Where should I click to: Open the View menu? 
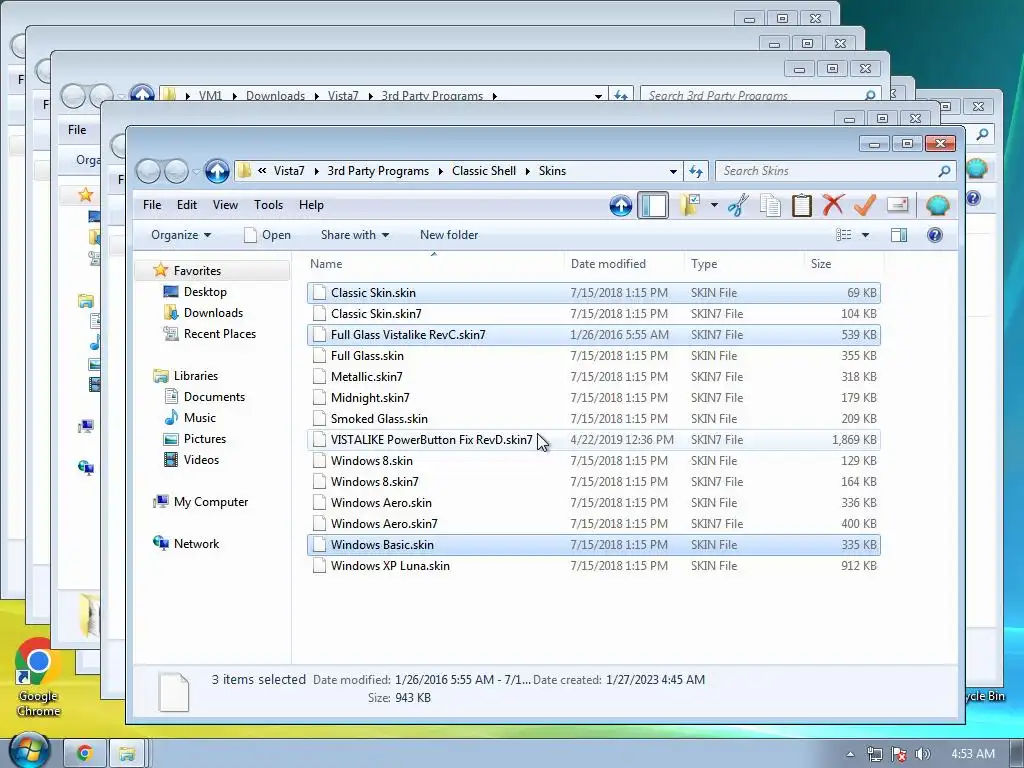click(x=225, y=205)
